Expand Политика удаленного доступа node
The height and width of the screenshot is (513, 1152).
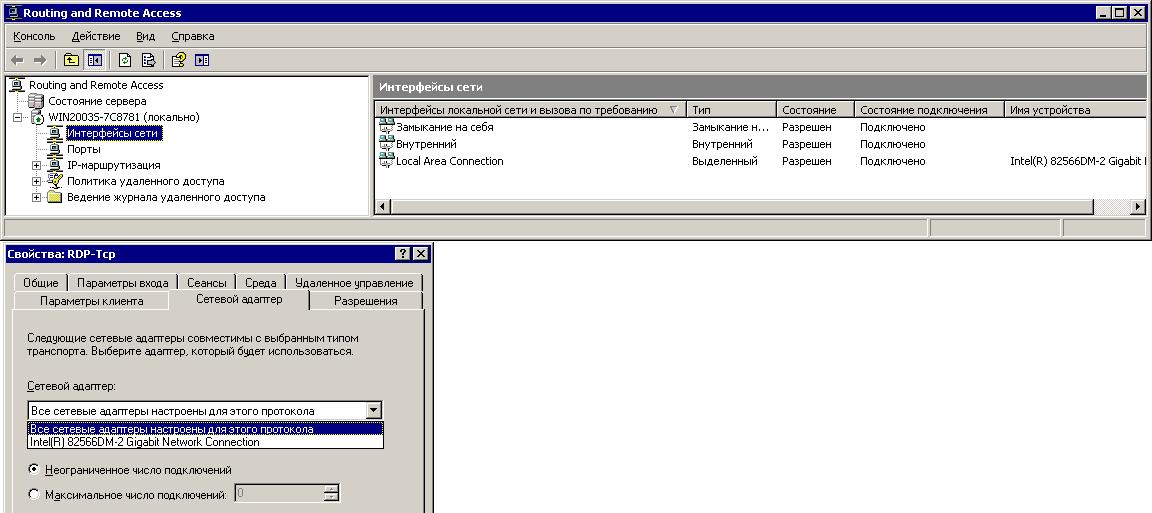click(37, 181)
